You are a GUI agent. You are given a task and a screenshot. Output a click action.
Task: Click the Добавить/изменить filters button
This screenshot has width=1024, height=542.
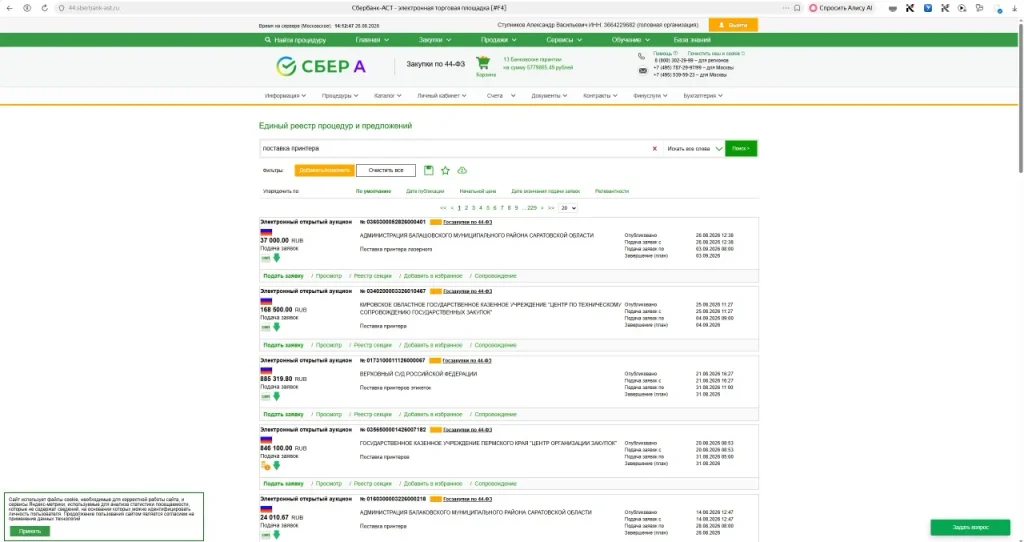[x=325, y=170]
